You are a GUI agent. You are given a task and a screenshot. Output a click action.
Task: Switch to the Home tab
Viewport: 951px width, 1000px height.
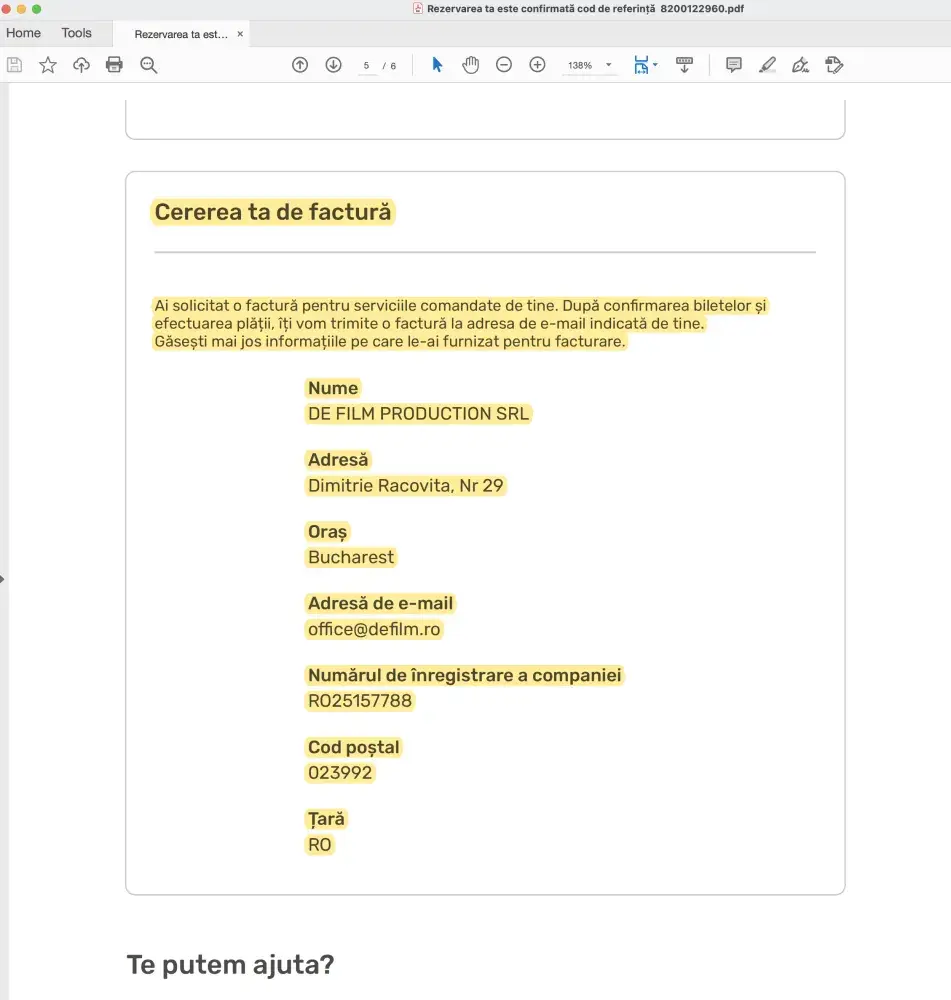point(23,33)
